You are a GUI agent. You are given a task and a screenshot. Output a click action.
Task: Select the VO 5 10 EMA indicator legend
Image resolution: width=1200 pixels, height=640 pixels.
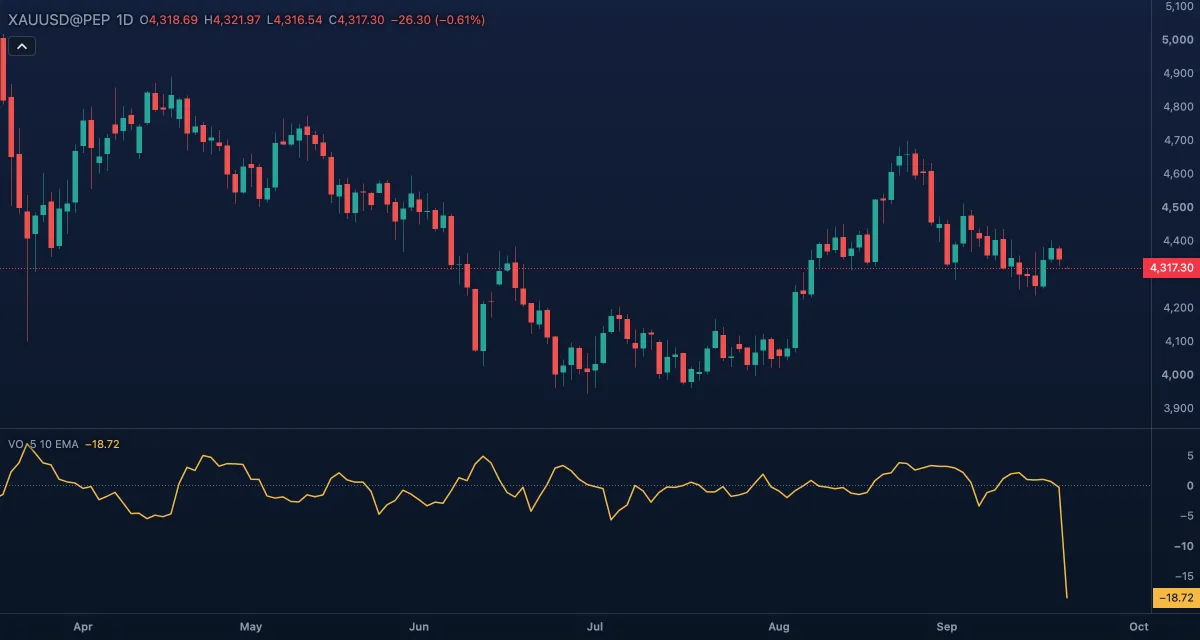point(43,444)
